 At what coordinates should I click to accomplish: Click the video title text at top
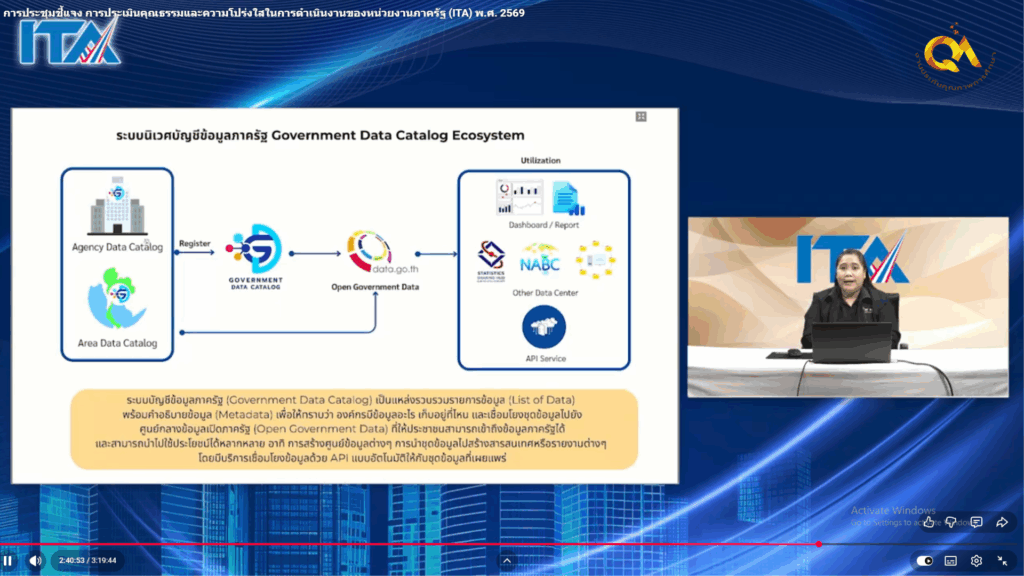coord(264,13)
